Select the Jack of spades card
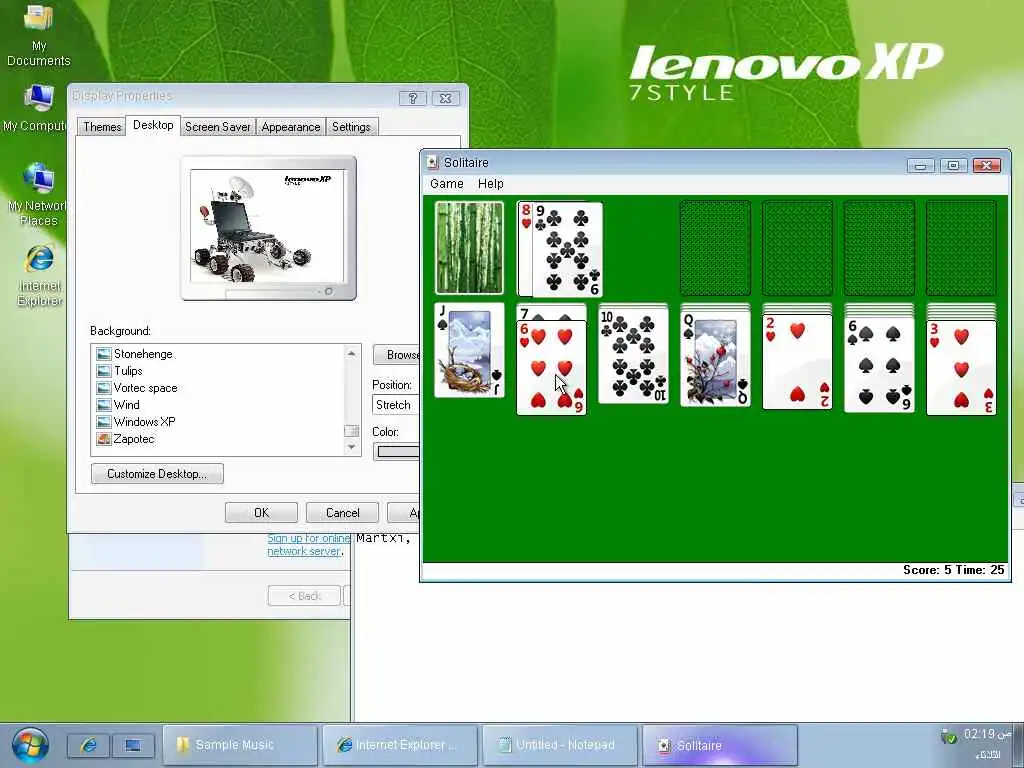Screen dimensions: 1024x768 [469, 350]
